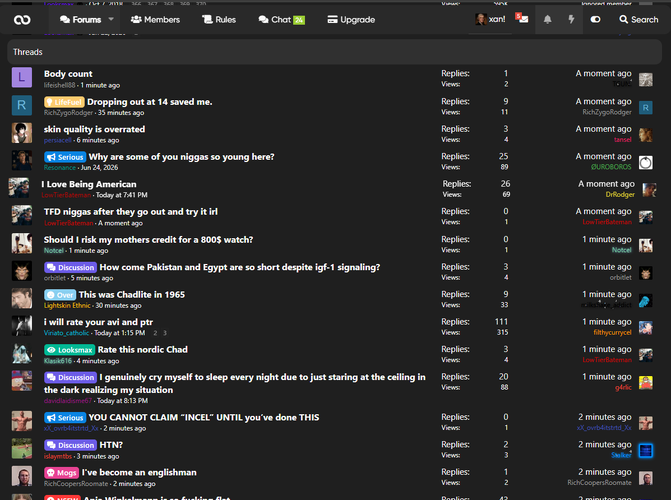Open 'Rate this nordic Chad' thread
This screenshot has height=500, width=671.
pos(143,350)
